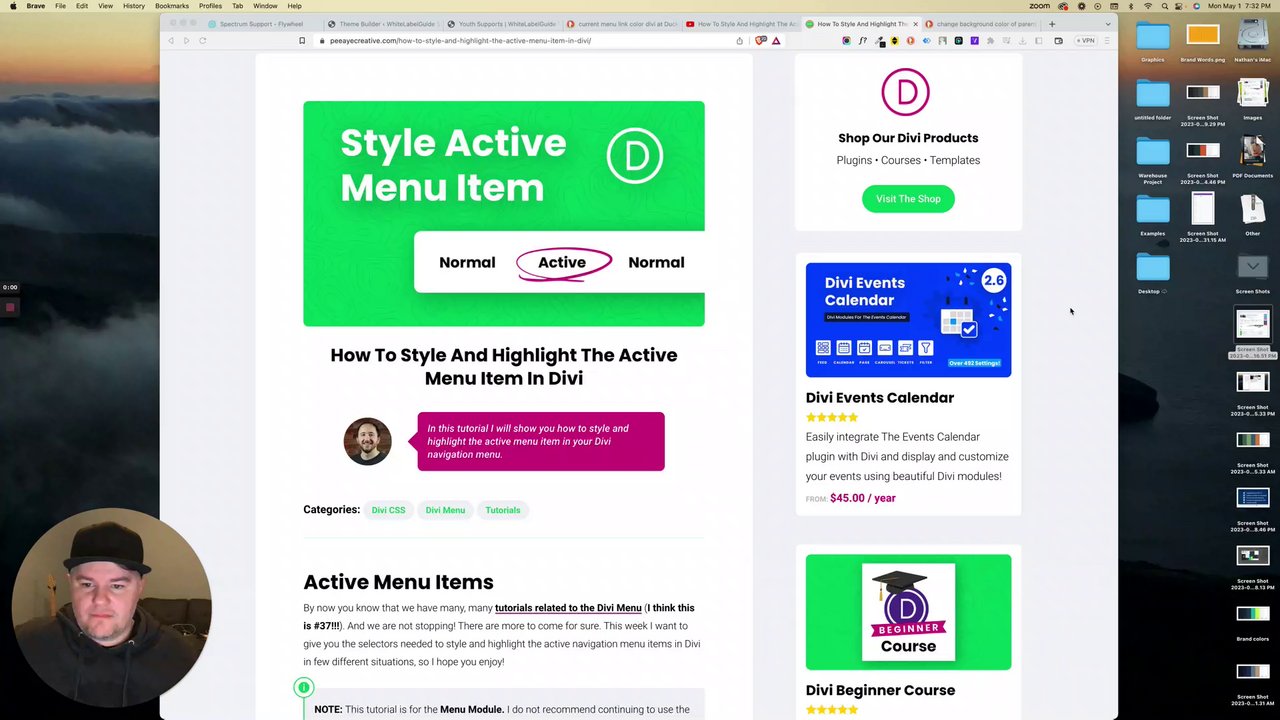This screenshot has width=1280, height=720.
Task: Open the Divi Beginner Course title link
Action: 880,690
